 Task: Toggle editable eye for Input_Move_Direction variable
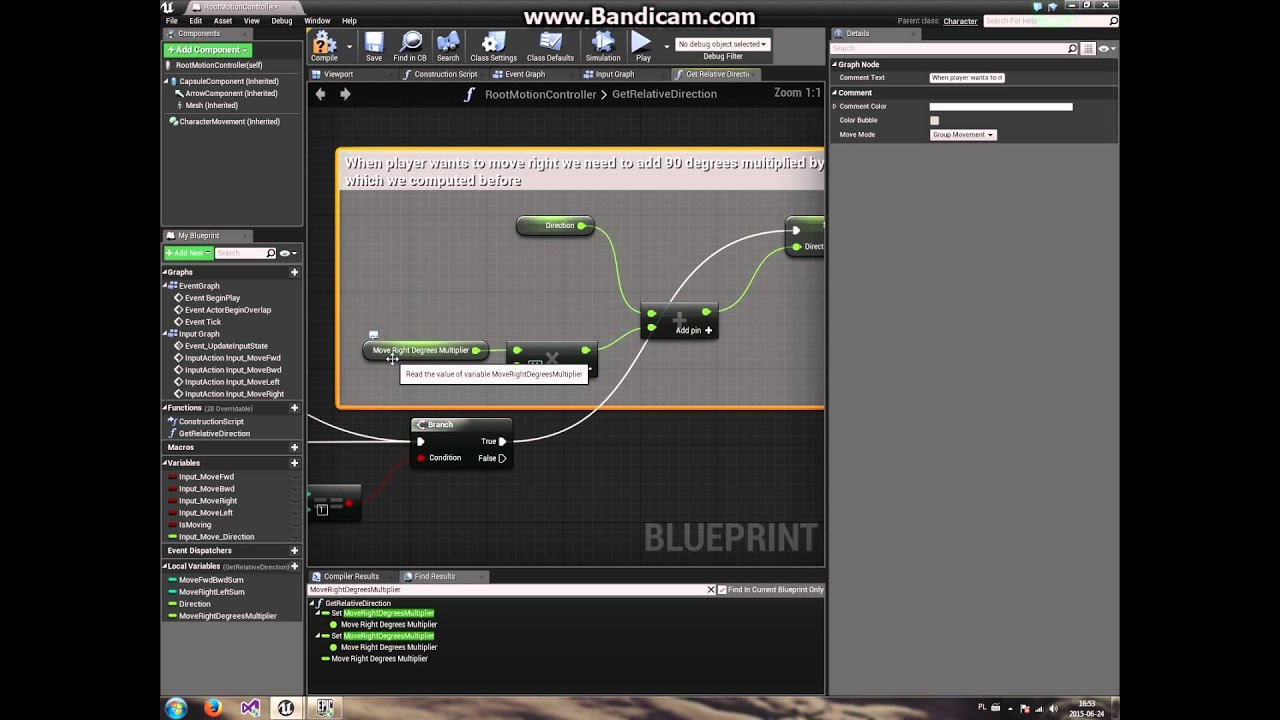[x=295, y=537]
